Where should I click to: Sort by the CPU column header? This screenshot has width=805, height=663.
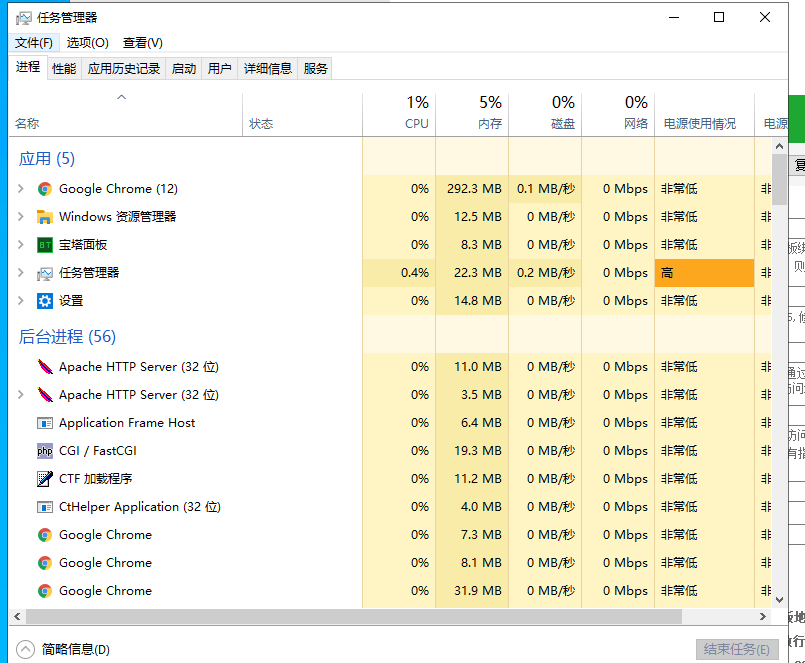(399, 114)
